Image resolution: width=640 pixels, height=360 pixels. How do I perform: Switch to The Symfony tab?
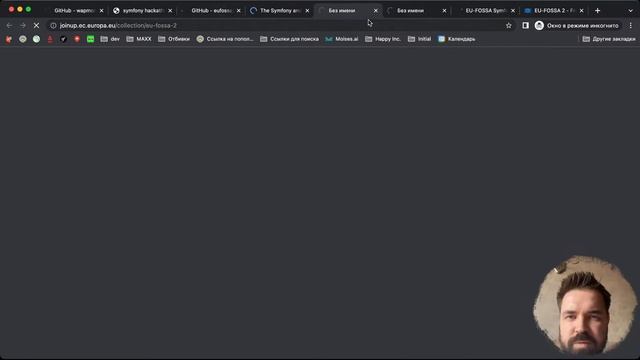point(279,11)
